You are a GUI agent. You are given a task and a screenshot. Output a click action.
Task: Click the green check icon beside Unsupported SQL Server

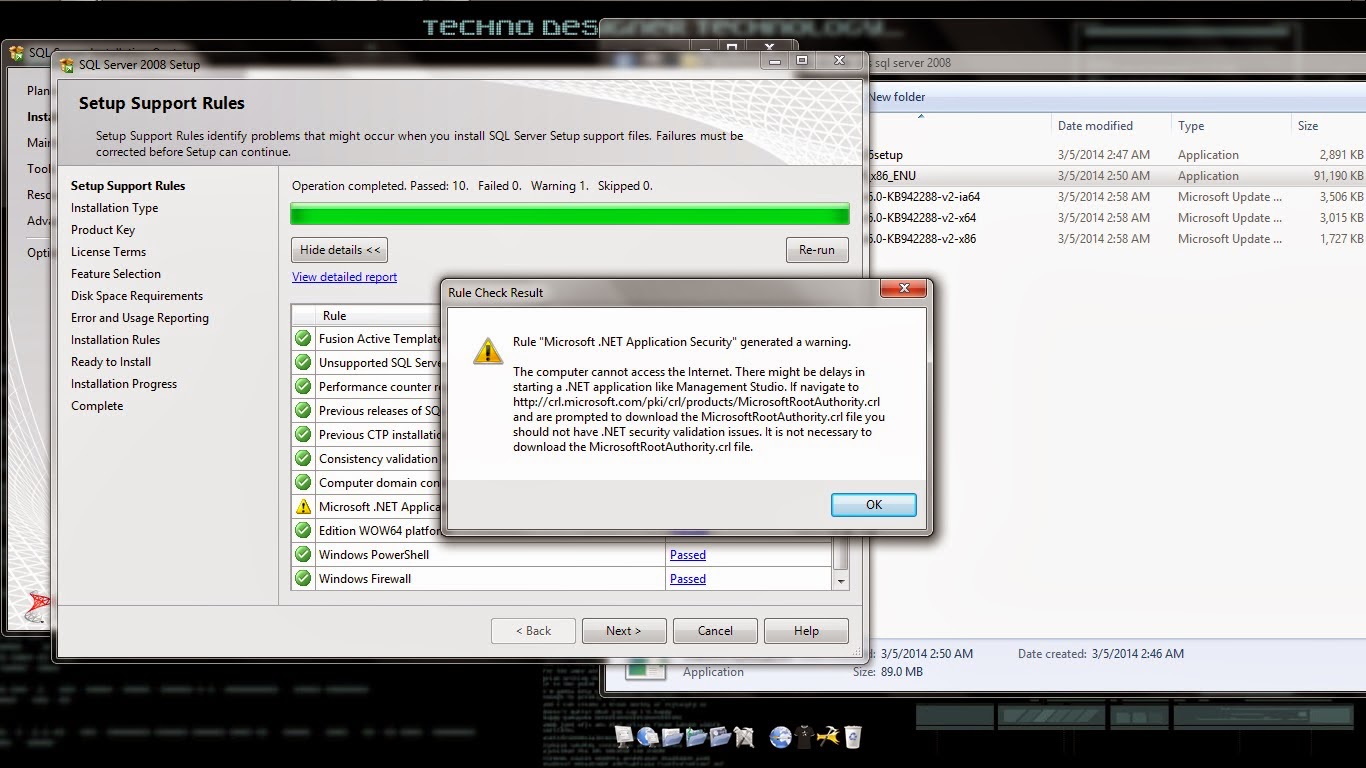[303, 362]
